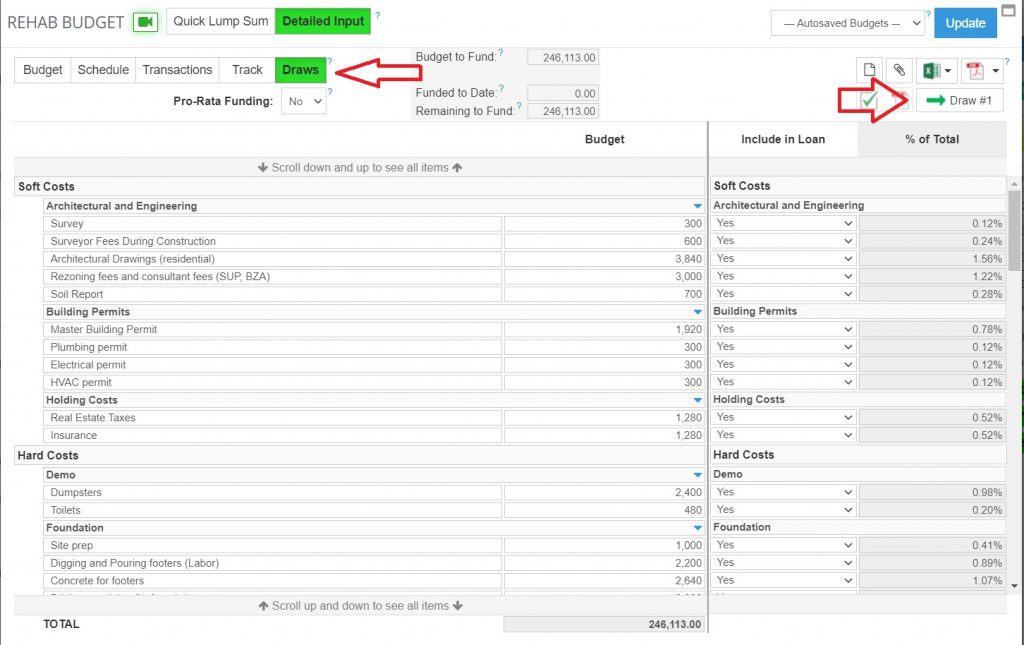Click help icon next to Budget to Fund
Image resolution: width=1024 pixels, height=645 pixels.
point(500,53)
